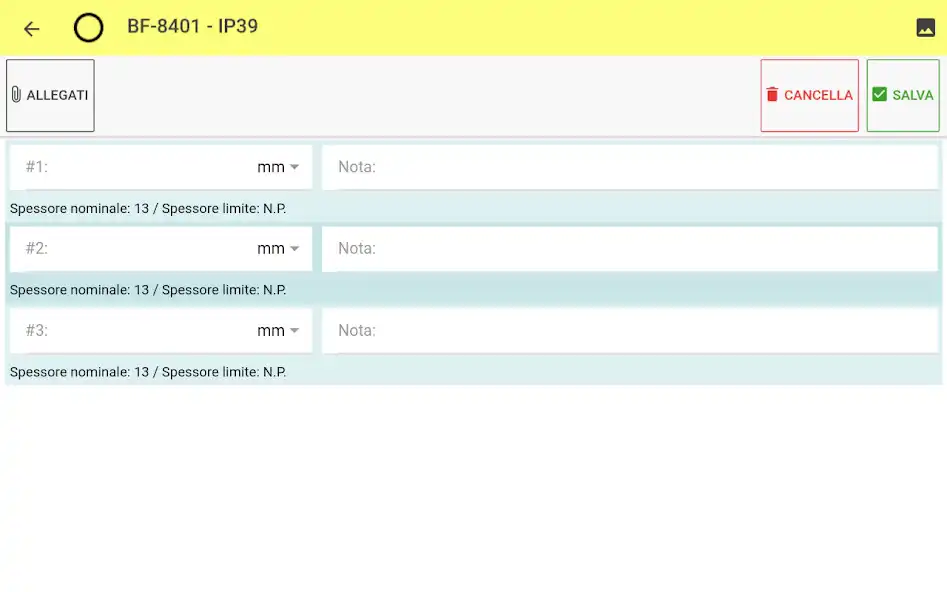Click the ALLEGATI attachments button
The width and height of the screenshot is (947, 592).
point(50,95)
